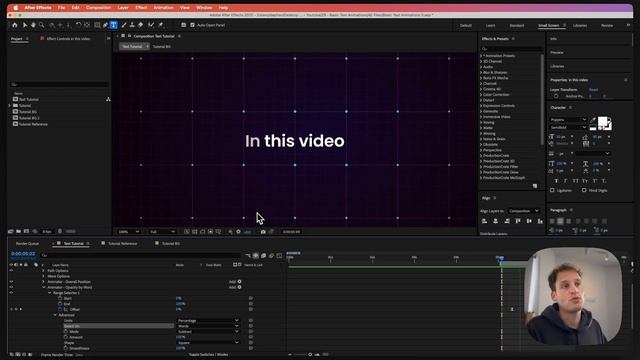
Task: Open the Apple menu
Action: coord(16,7)
